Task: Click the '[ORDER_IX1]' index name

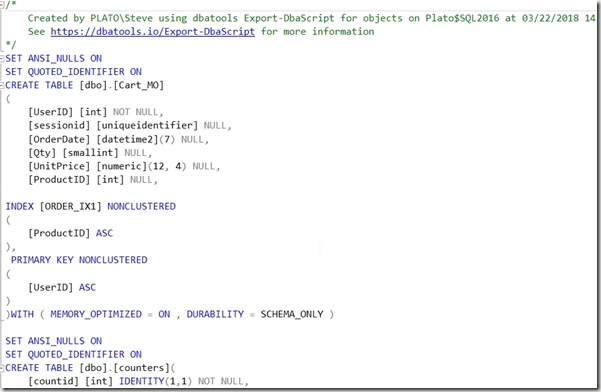Action: pyautogui.click(x=71, y=206)
